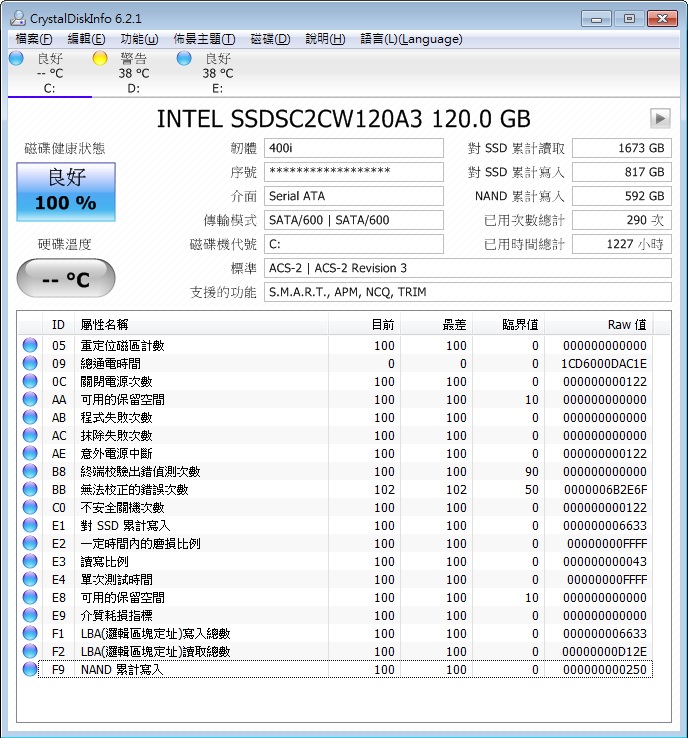Click status orb for attribute E8 row
This screenshot has width=688, height=738.
(x=30, y=597)
